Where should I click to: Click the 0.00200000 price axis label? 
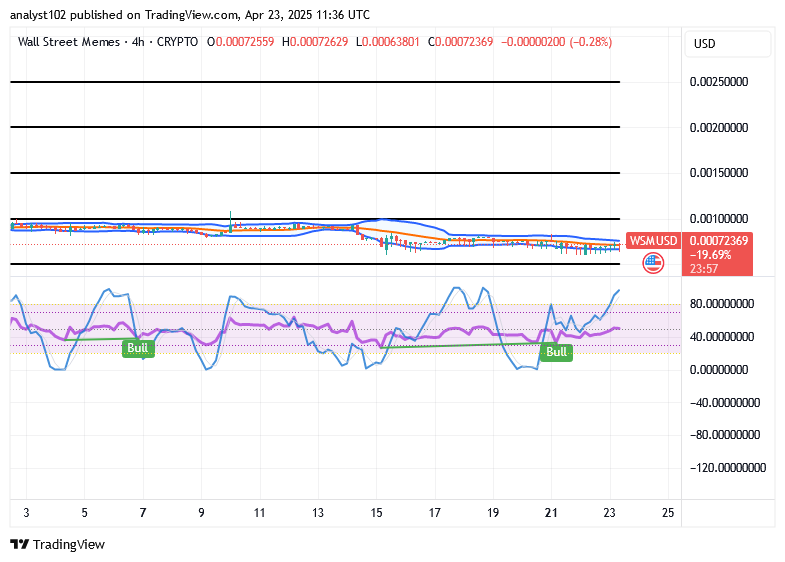tap(718, 128)
